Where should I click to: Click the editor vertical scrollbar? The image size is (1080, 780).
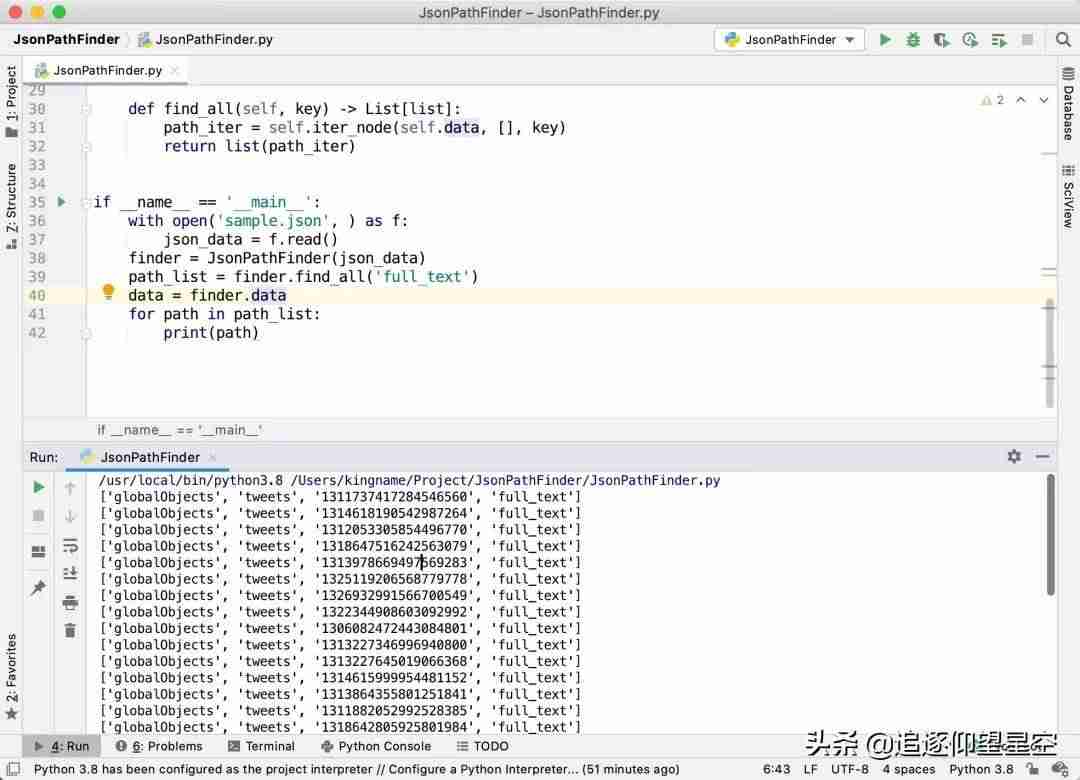point(1049,353)
